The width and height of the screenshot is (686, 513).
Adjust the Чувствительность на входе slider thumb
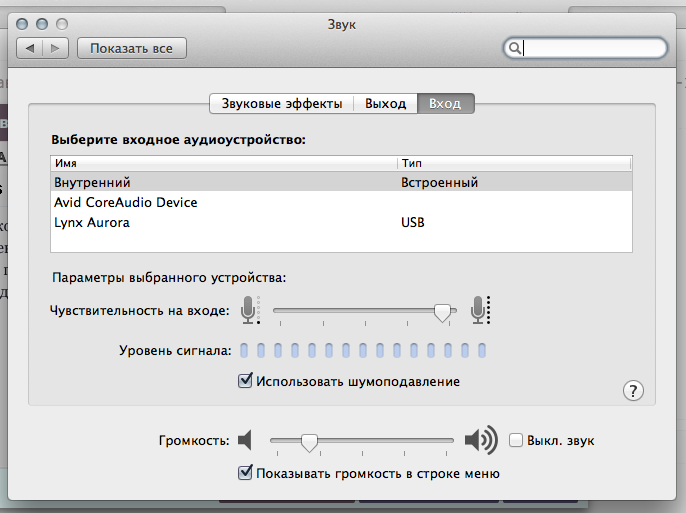[x=442, y=312]
